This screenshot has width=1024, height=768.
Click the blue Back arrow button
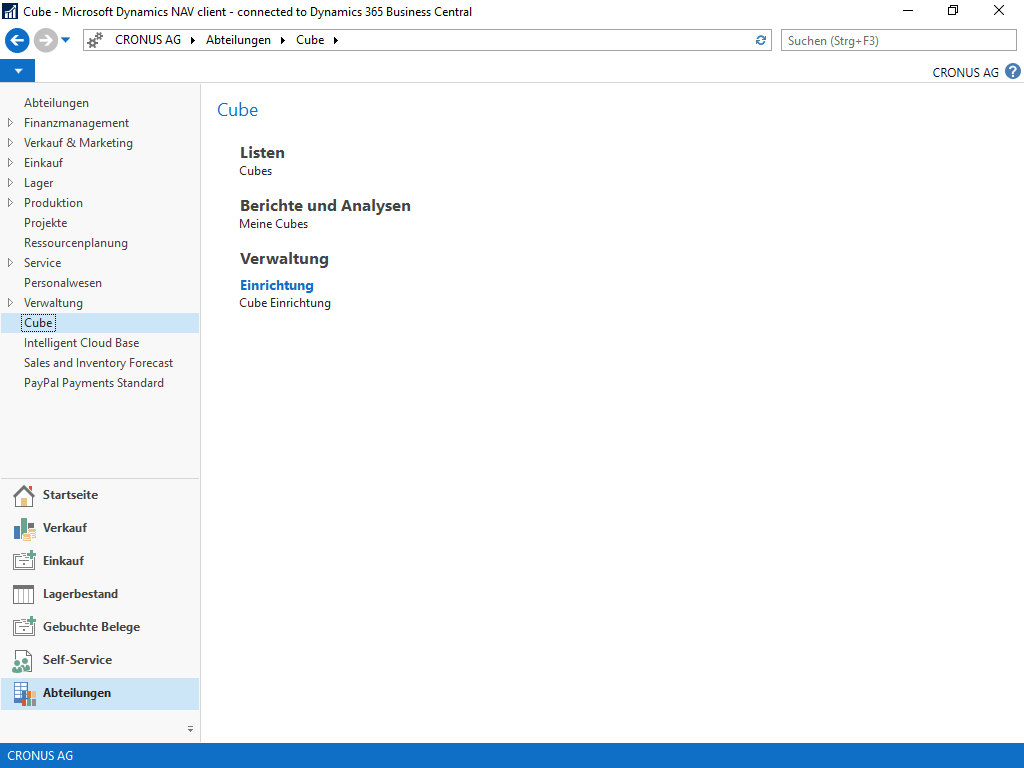(x=18, y=40)
